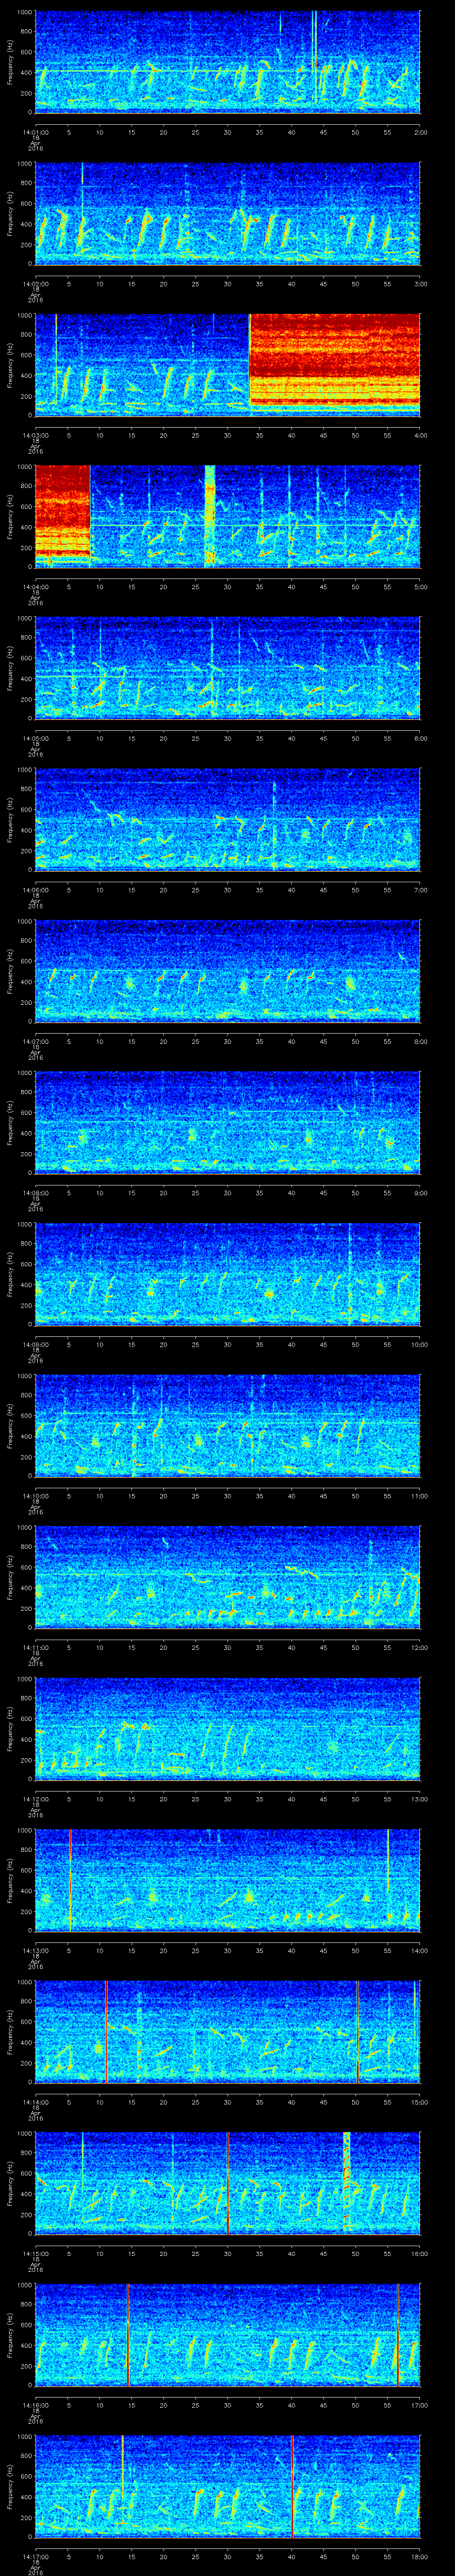Viewport: 455px width, 2576px height.
Task: Click 'Frequency (Hz)' axis title of the 14:01:00 panel
Action: click(10, 62)
